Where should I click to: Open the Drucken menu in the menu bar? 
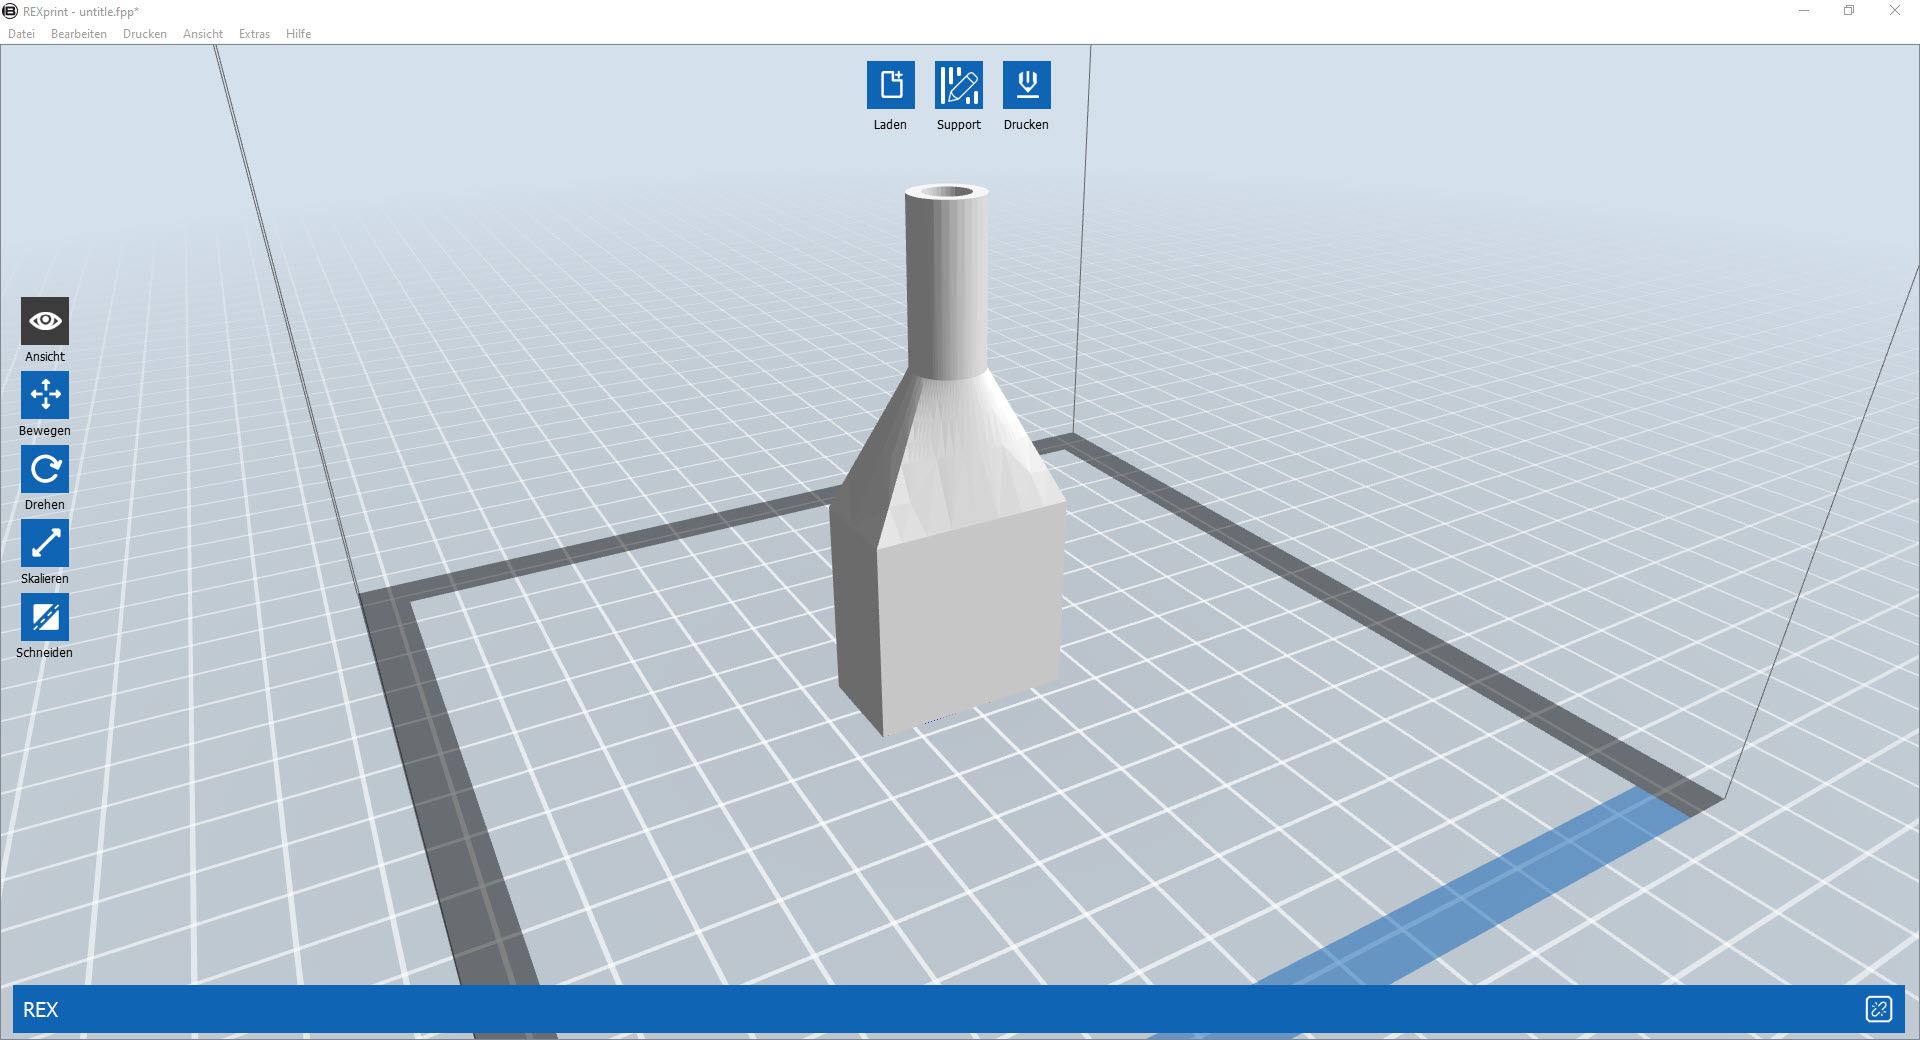point(145,34)
